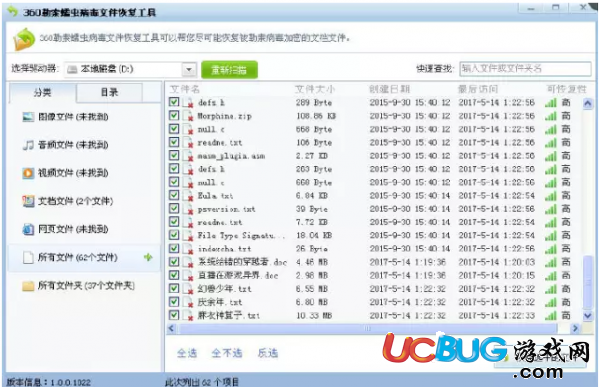Click the audio files music note icon

tap(28, 145)
